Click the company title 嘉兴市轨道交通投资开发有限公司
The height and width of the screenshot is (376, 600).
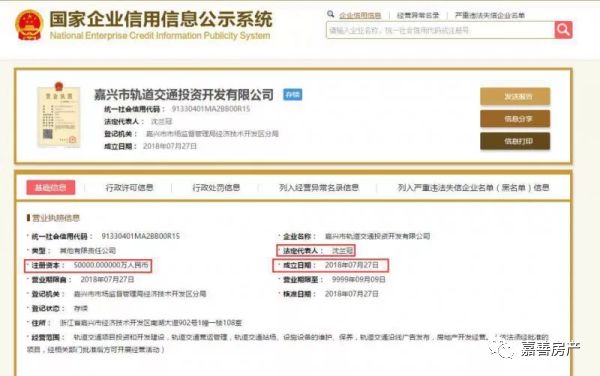pos(184,94)
